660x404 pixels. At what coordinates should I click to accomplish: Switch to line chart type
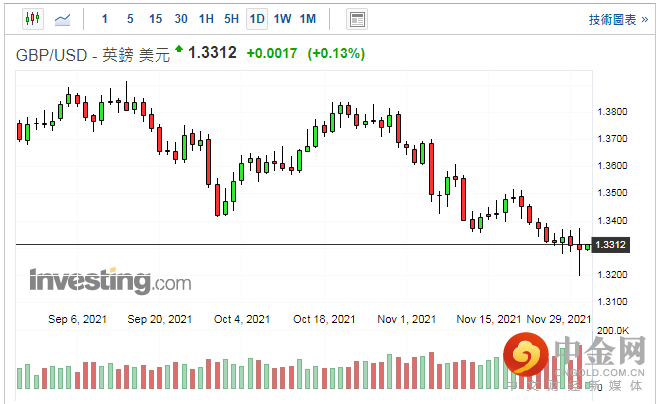[x=62, y=19]
